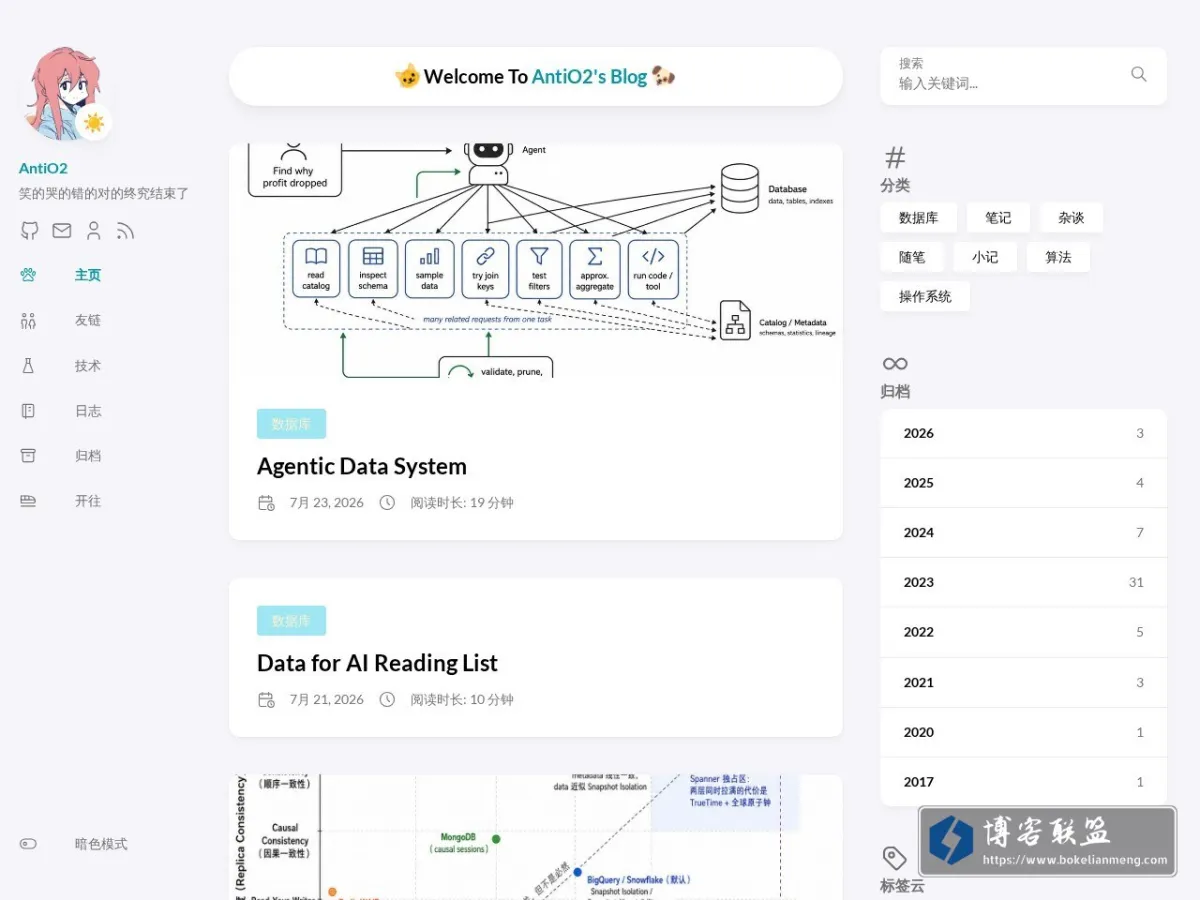Open 开往 in the sidebar menu
Viewport: 1200px width, 900px height.
pos(88,501)
